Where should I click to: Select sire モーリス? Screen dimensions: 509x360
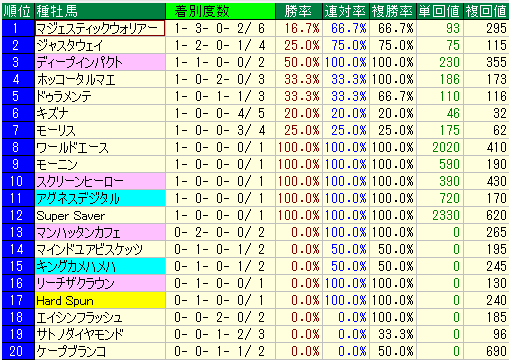point(100,130)
